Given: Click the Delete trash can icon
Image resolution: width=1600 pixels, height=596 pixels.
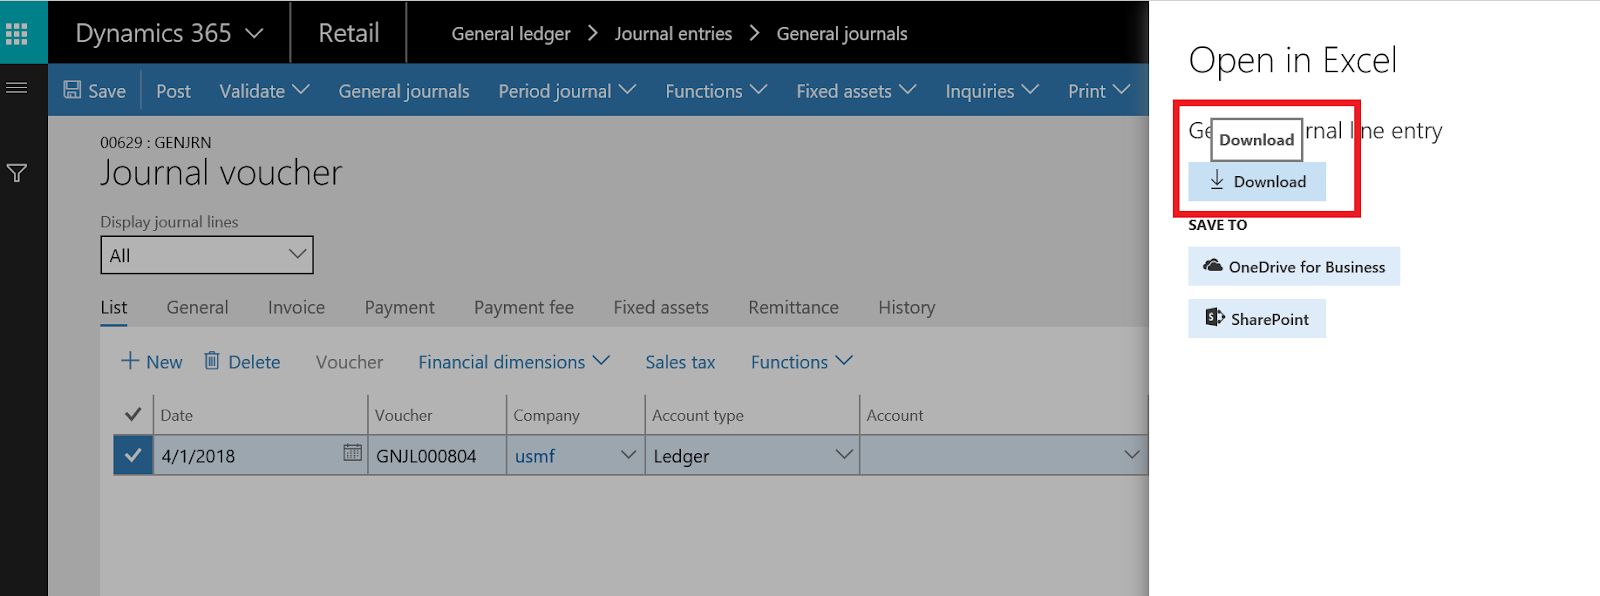Looking at the screenshot, I should pyautogui.click(x=212, y=361).
